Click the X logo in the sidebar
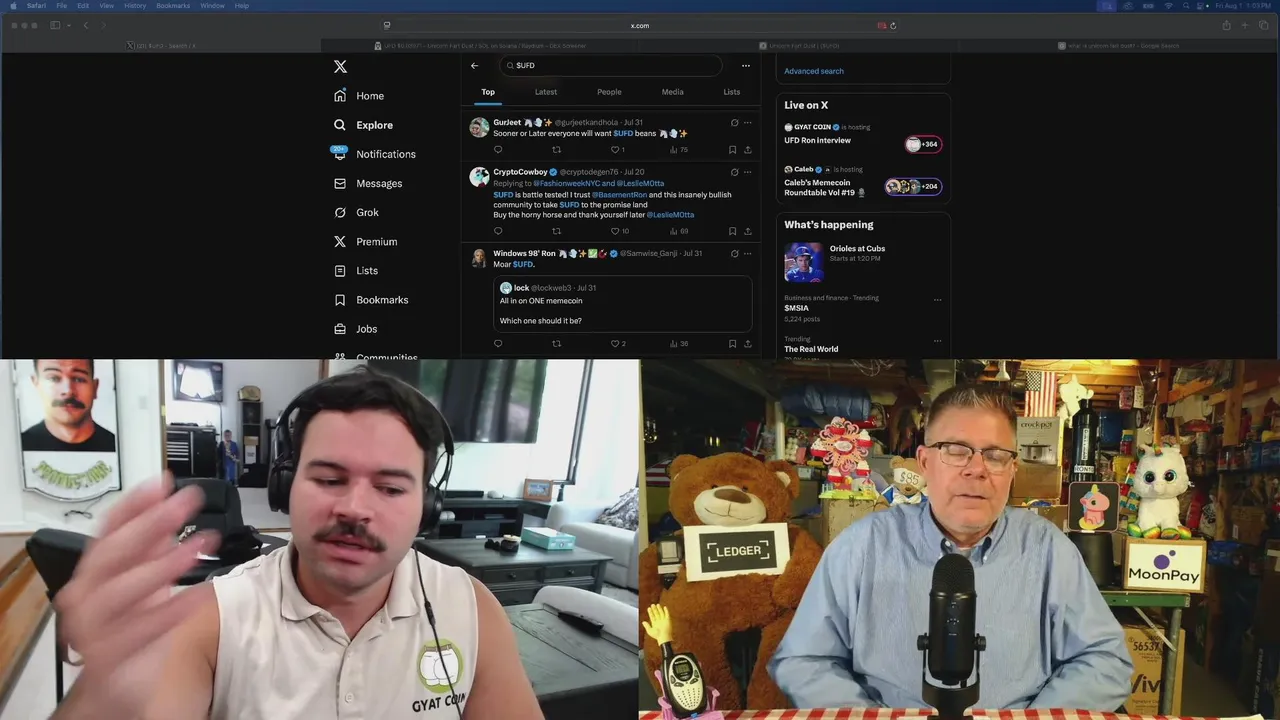 point(340,66)
